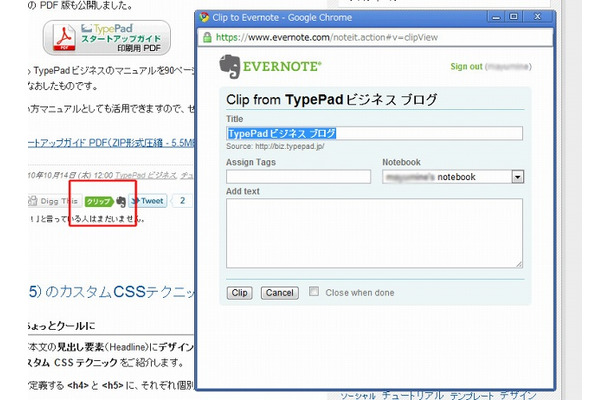Click into the Add text textarea

click(x=374, y=233)
